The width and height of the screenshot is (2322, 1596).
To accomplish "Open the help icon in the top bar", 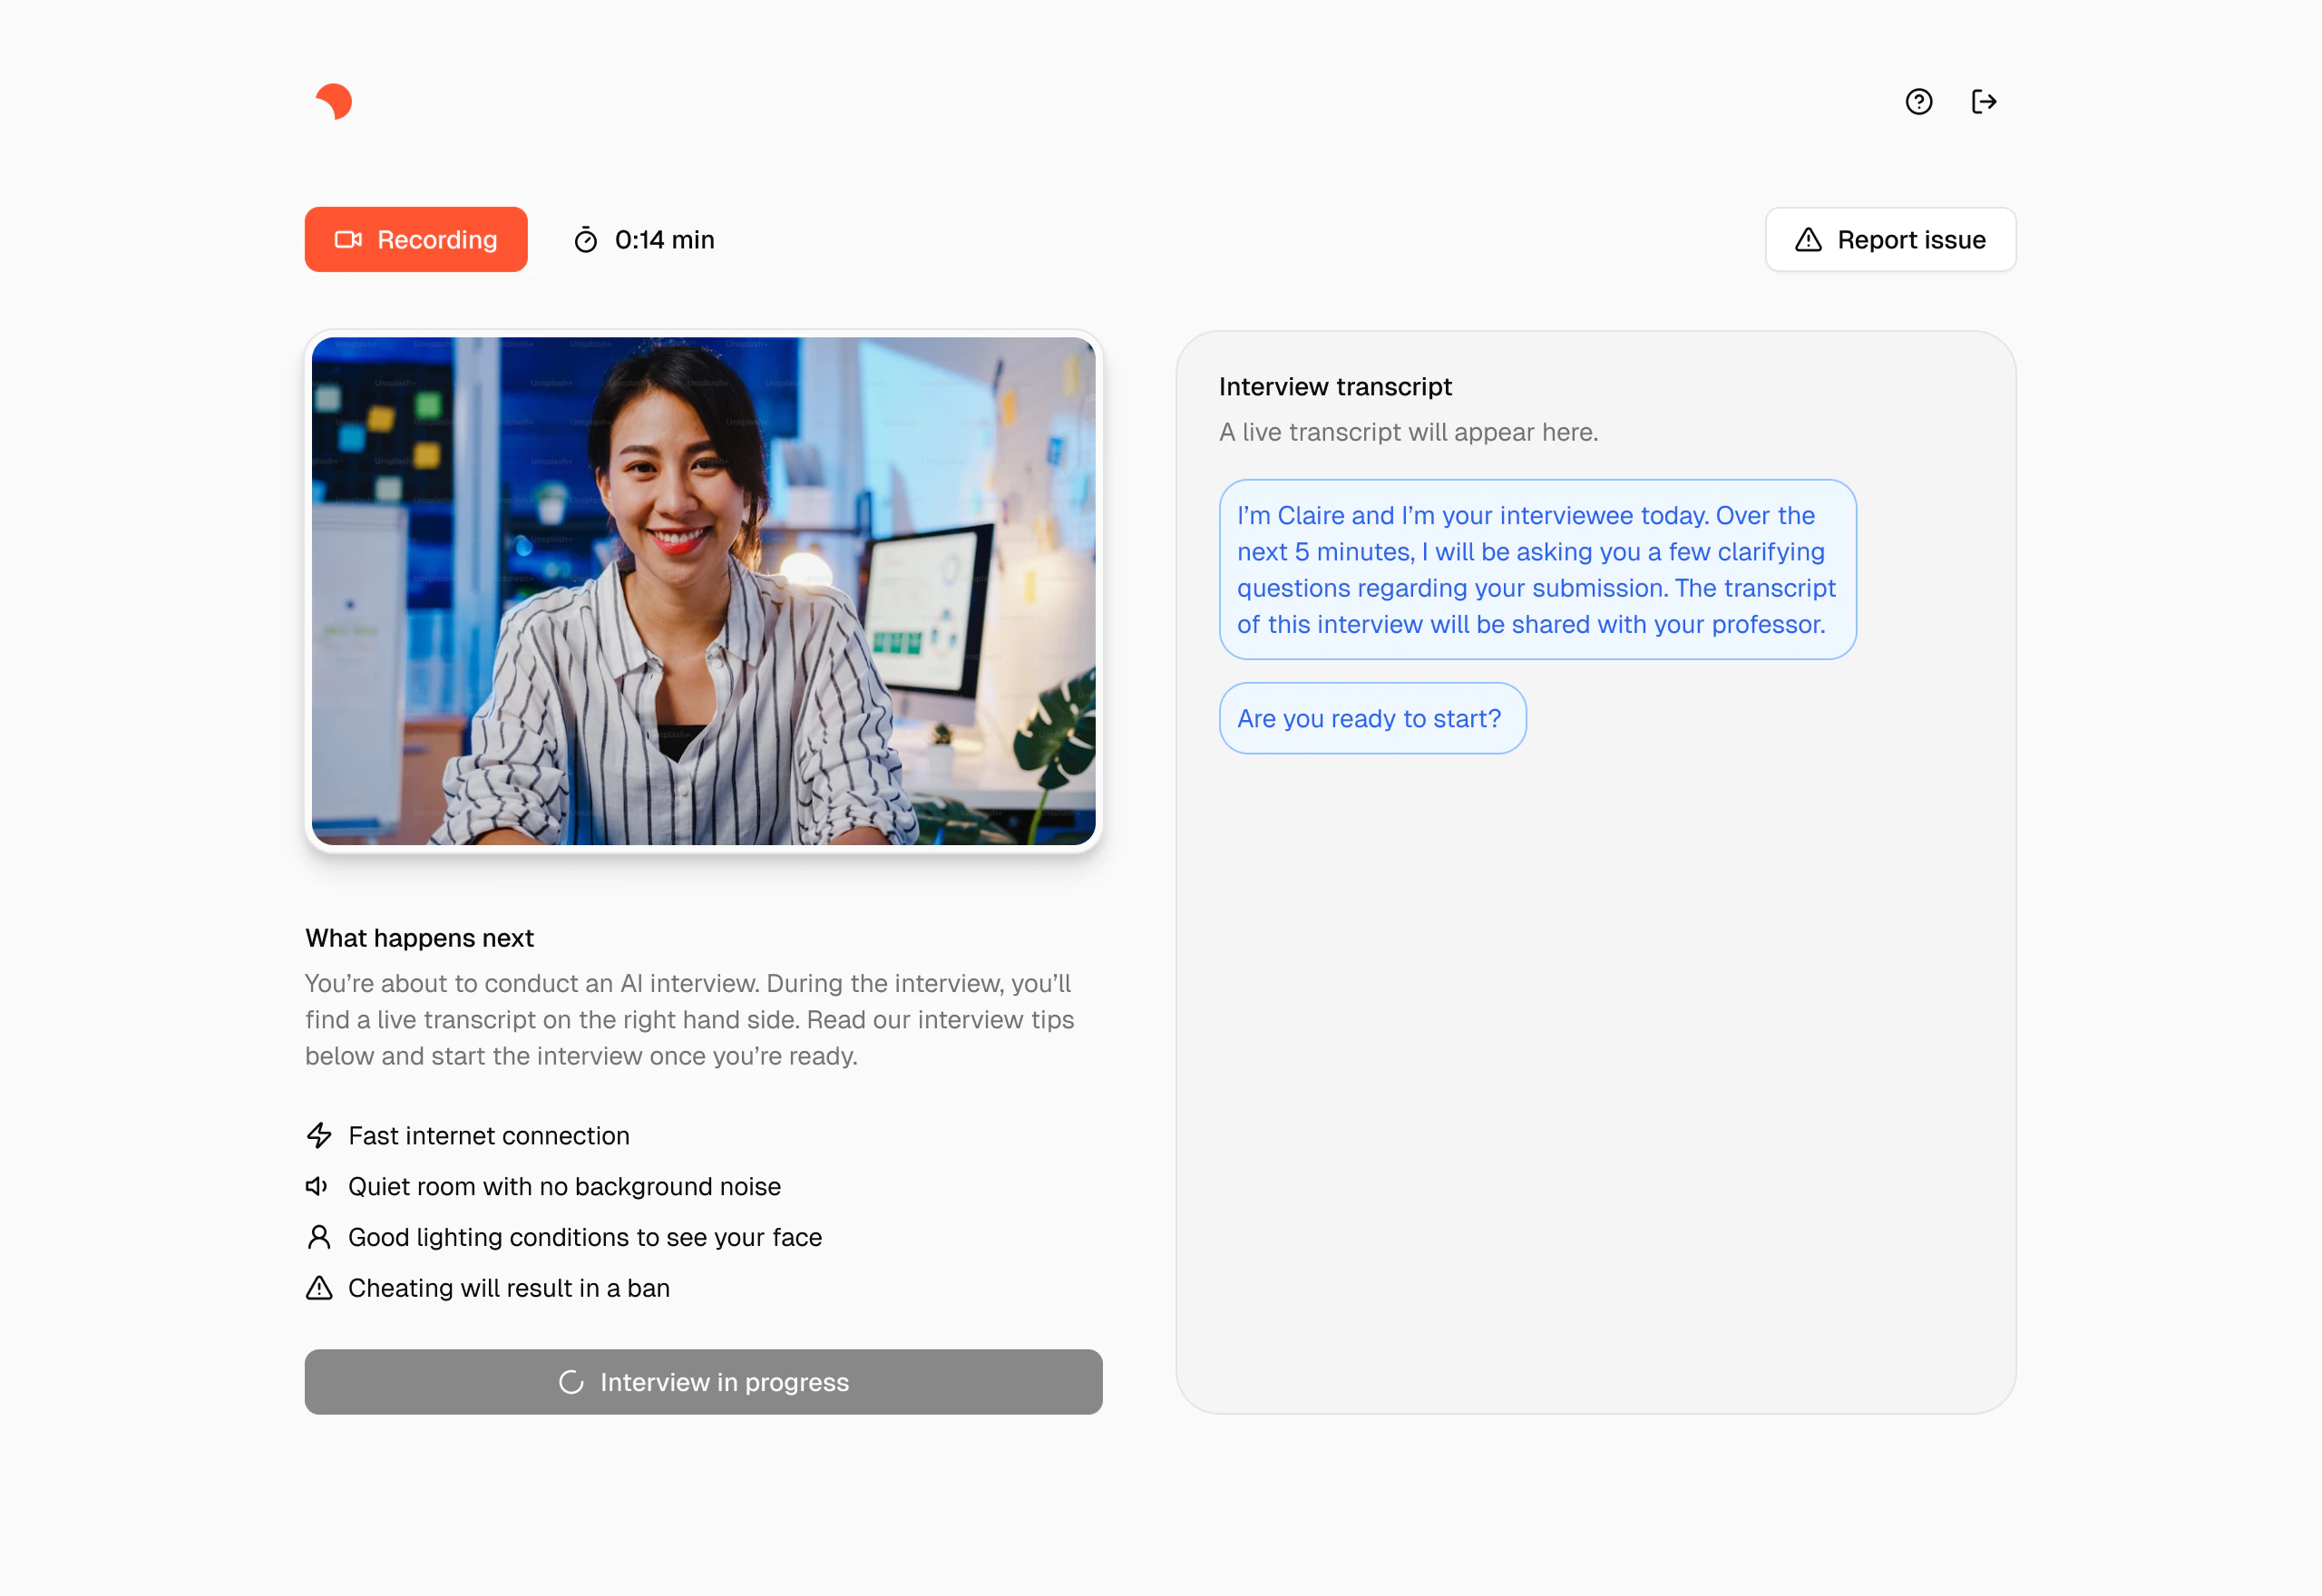I will click(x=1918, y=101).
